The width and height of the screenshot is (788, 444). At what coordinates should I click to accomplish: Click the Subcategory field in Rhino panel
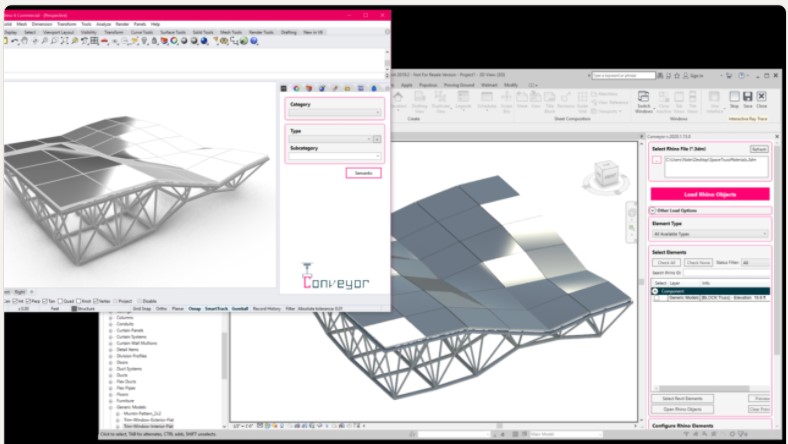point(334,157)
